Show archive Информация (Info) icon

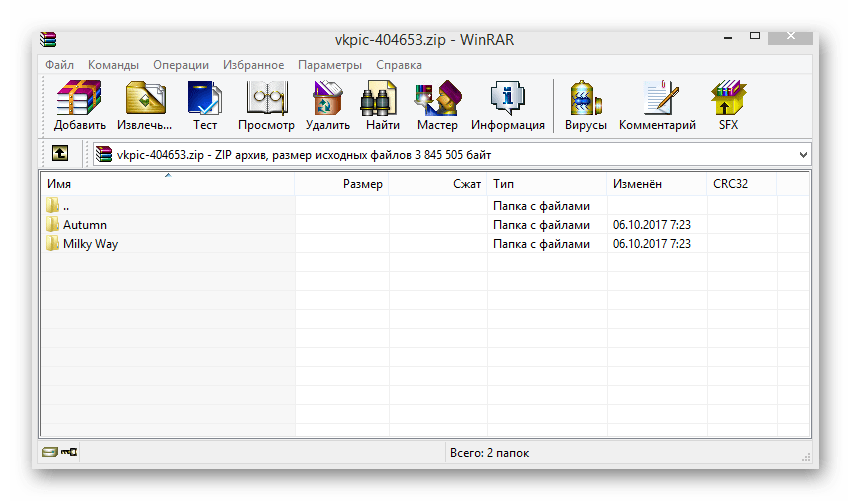coord(508,106)
